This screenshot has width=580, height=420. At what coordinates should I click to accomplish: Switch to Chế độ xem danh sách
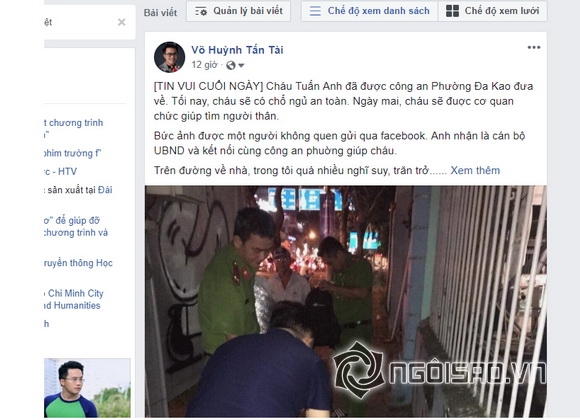coord(370,11)
